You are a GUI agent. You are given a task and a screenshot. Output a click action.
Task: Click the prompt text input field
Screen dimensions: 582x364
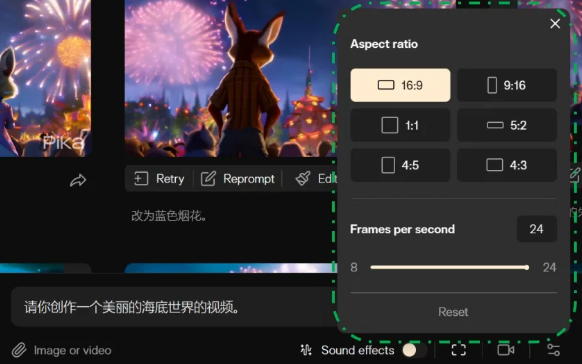(174, 307)
